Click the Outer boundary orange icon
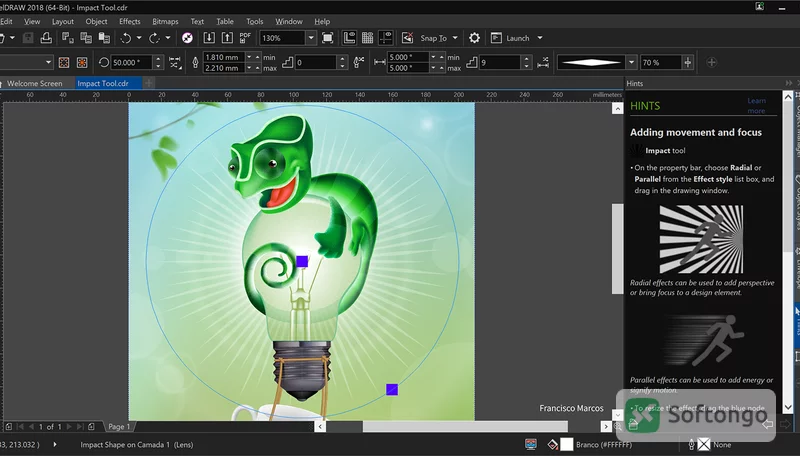The image size is (800, 456). (x=82, y=63)
